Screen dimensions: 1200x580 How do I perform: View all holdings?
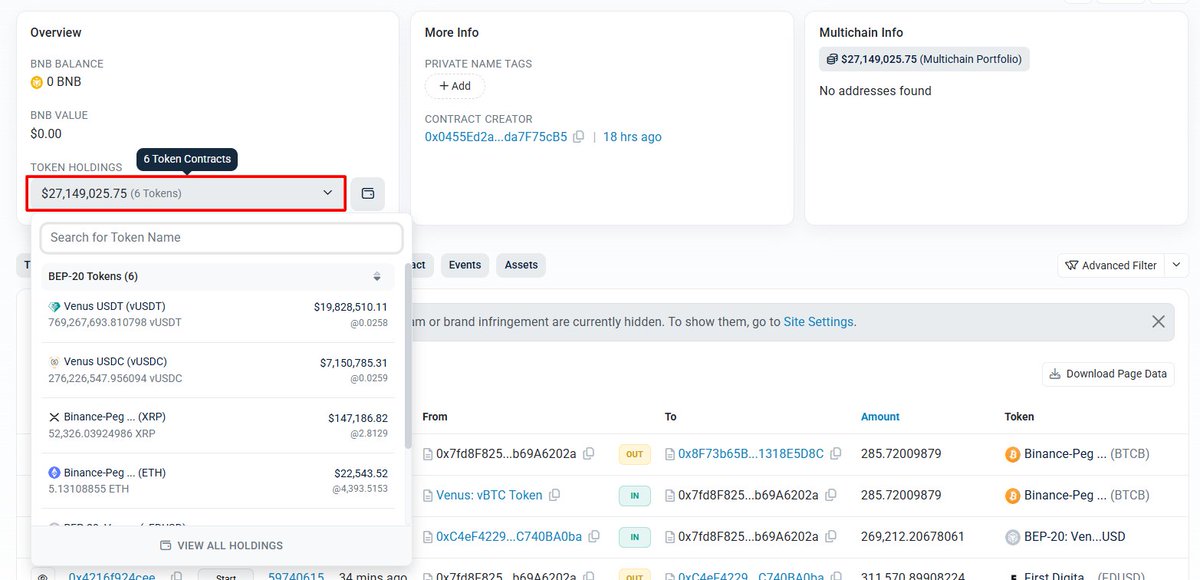[x=221, y=546]
